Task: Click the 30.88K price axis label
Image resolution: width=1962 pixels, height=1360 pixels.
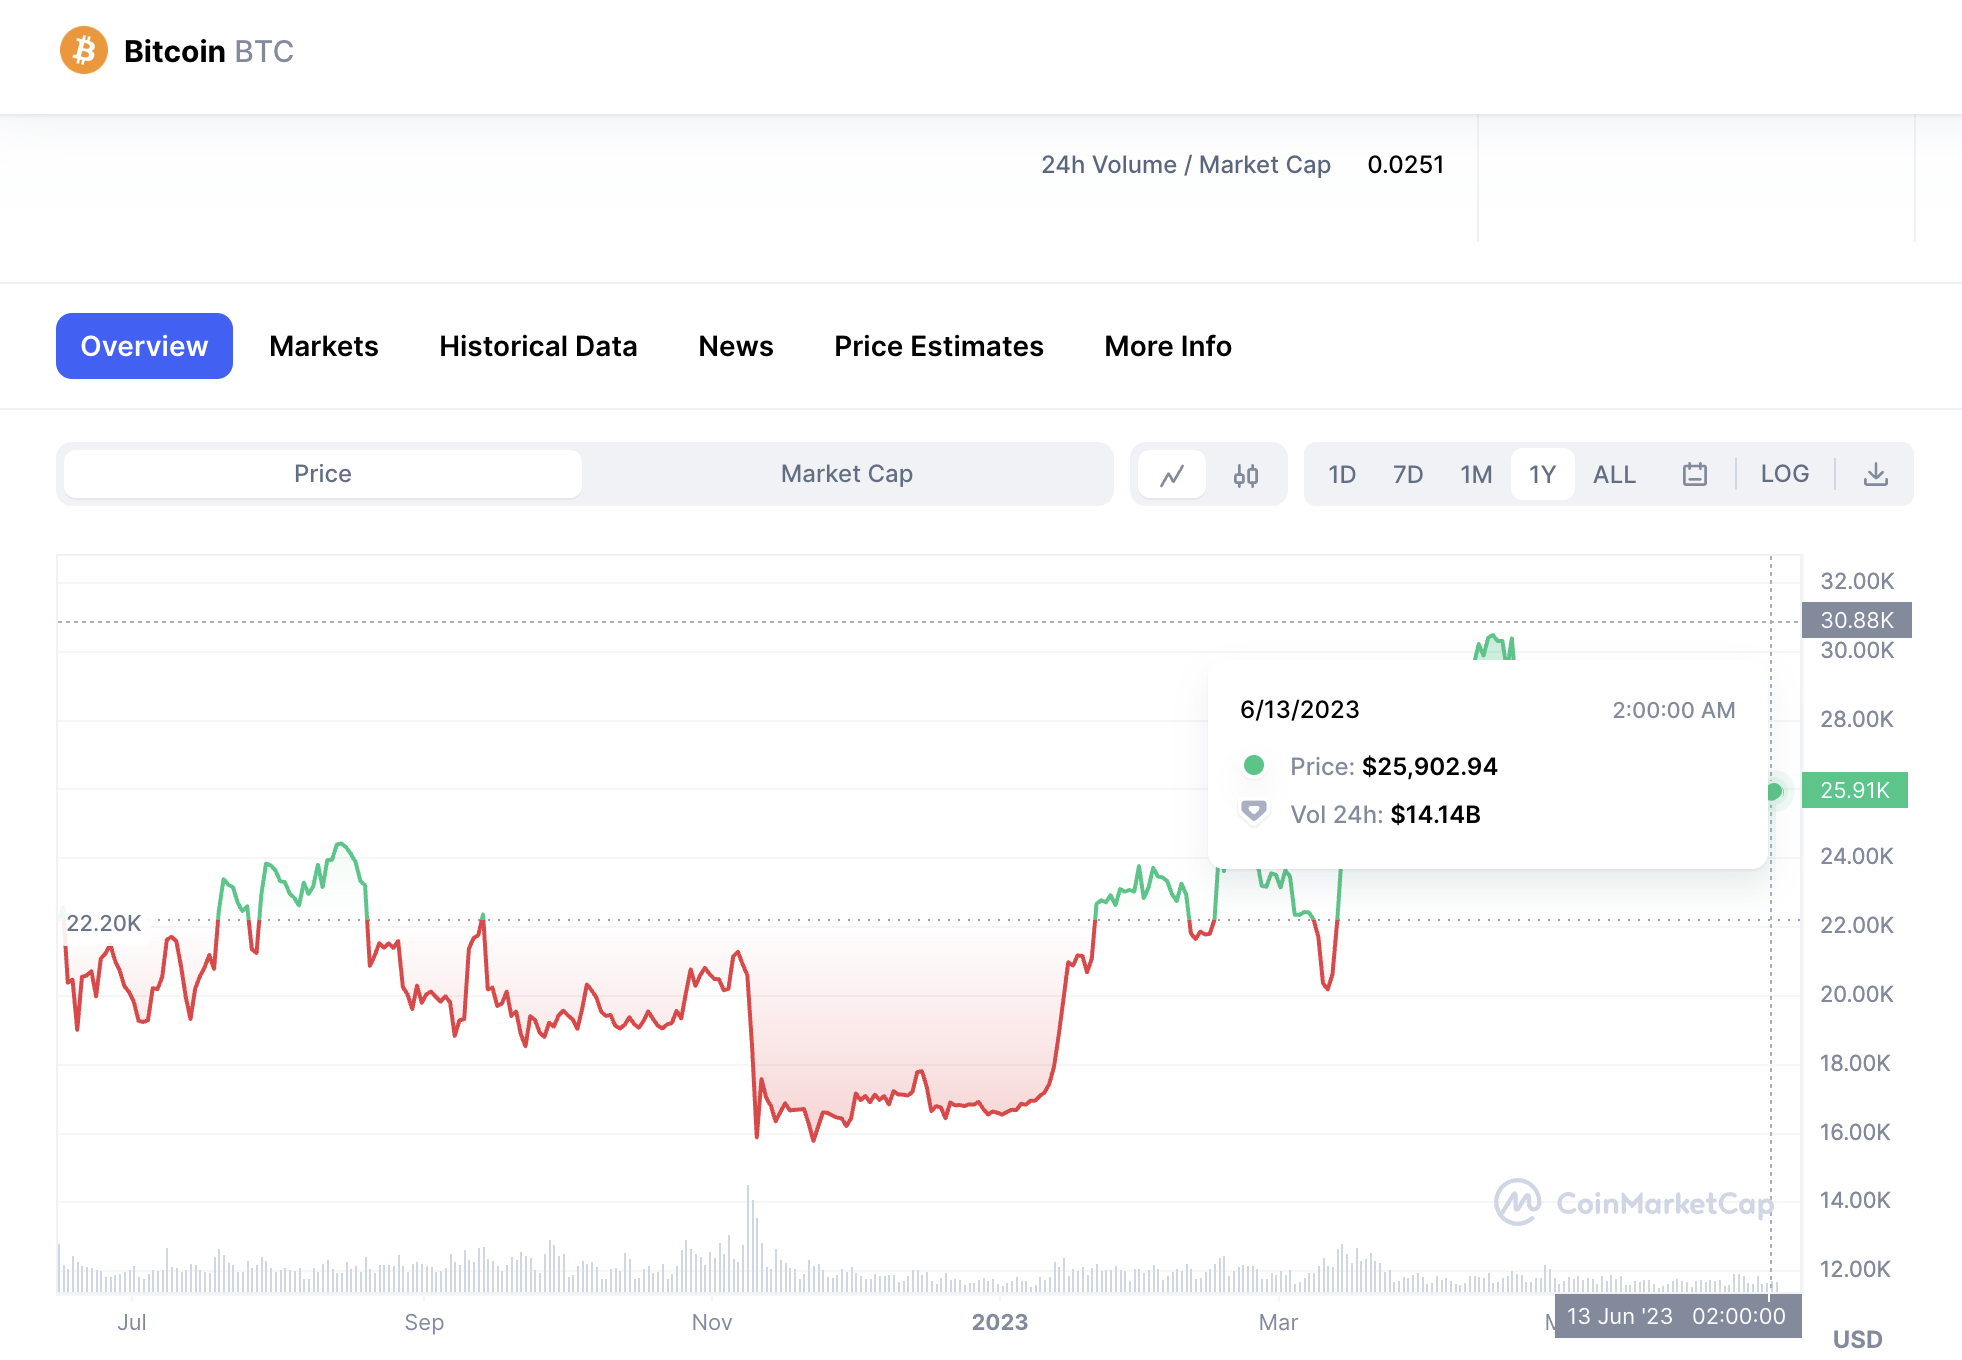Action: [1856, 620]
